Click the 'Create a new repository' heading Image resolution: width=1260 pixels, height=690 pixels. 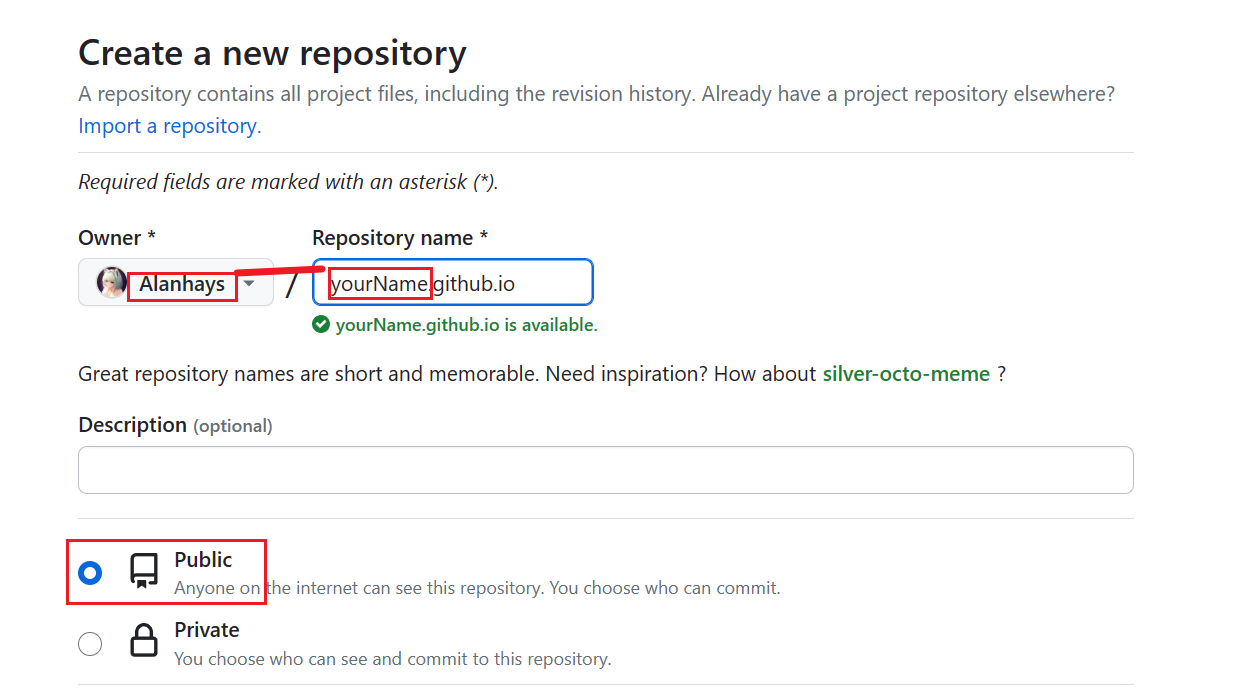pos(272,53)
